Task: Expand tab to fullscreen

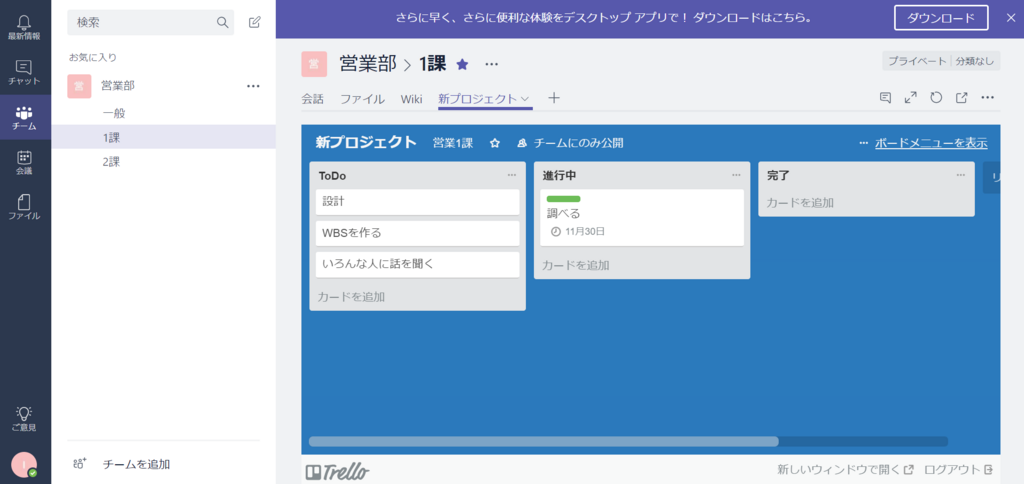Action: pos(910,98)
